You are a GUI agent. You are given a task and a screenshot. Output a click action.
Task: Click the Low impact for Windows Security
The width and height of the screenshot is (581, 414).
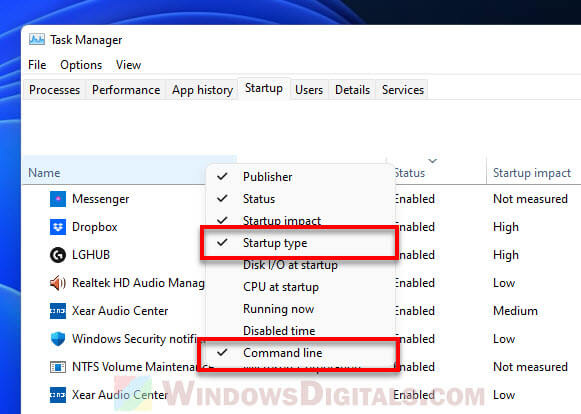pyautogui.click(x=504, y=339)
